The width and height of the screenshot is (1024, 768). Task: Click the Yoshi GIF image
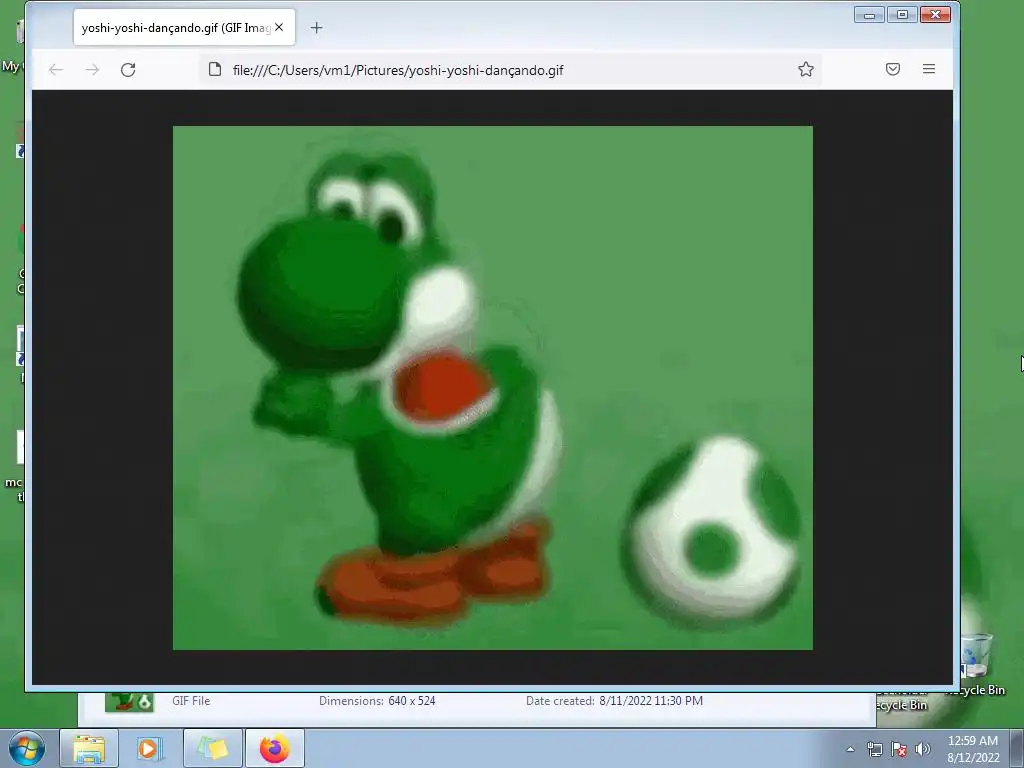pyautogui.click(x=492, y=388)
